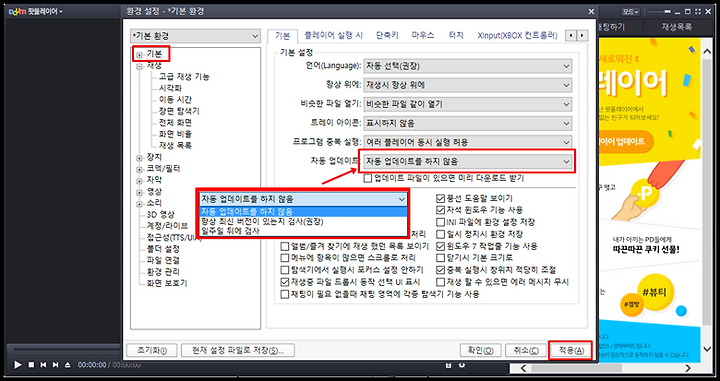
Task: Open the 항상 위에 dropdown
Action: coord(467,85)
